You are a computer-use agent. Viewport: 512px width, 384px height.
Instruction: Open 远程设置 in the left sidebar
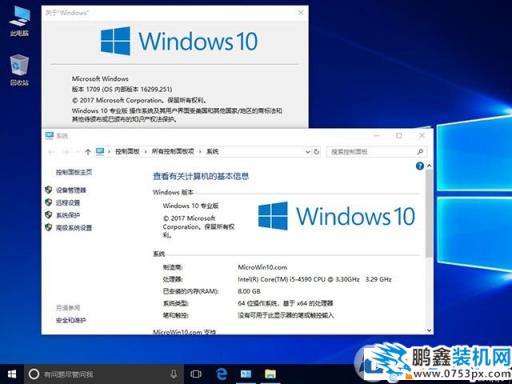[68, 203]
